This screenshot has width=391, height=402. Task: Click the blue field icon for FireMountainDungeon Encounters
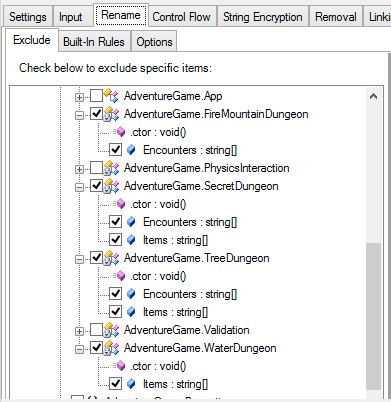click(131, 150)
